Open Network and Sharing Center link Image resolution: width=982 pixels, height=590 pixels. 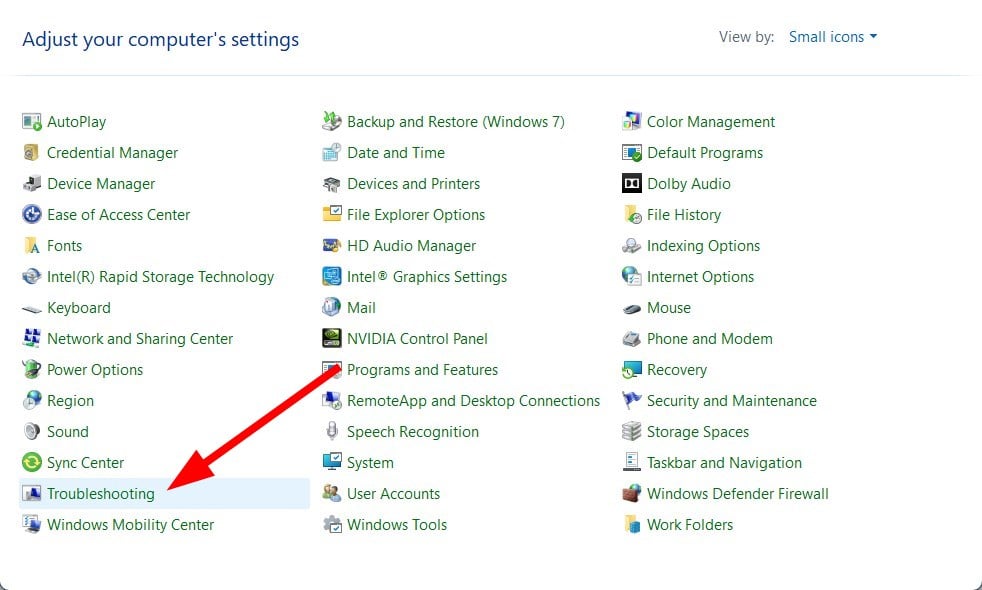point(140,339)
